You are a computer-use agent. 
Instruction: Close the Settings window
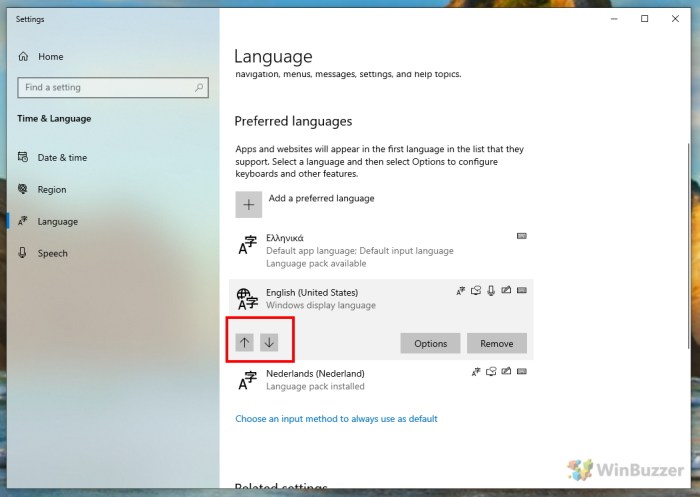pos(675,19)
